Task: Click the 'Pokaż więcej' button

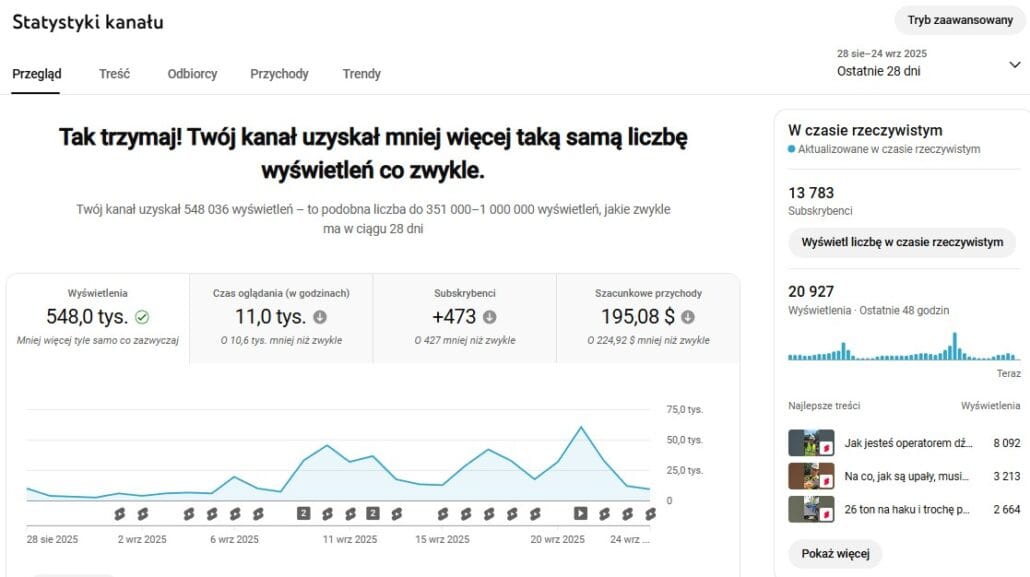Action: coord(835,553)
